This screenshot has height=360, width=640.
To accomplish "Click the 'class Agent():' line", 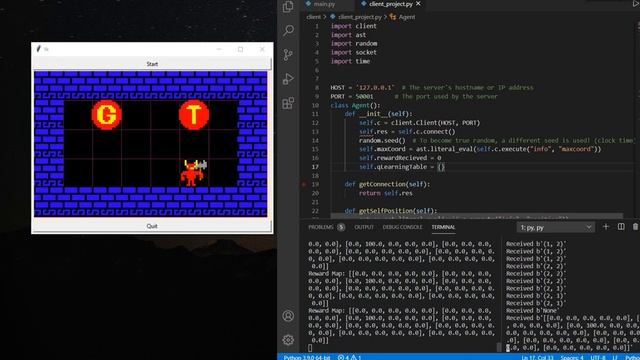I will (x=355, y=105).
